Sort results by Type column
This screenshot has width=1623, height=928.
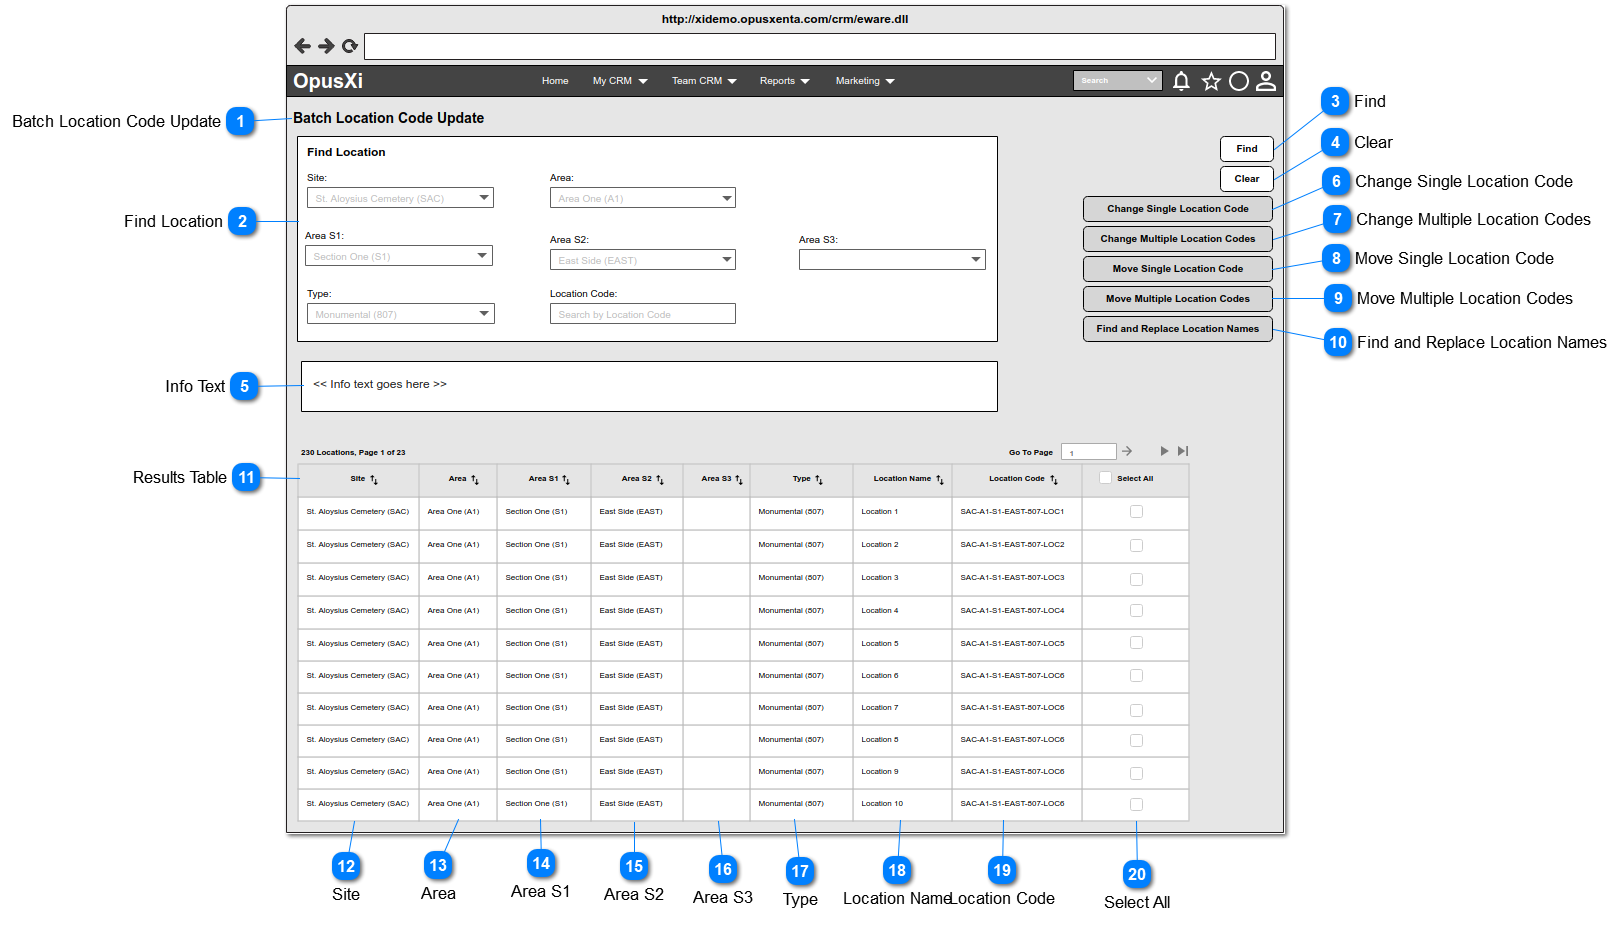coord(819,480)
